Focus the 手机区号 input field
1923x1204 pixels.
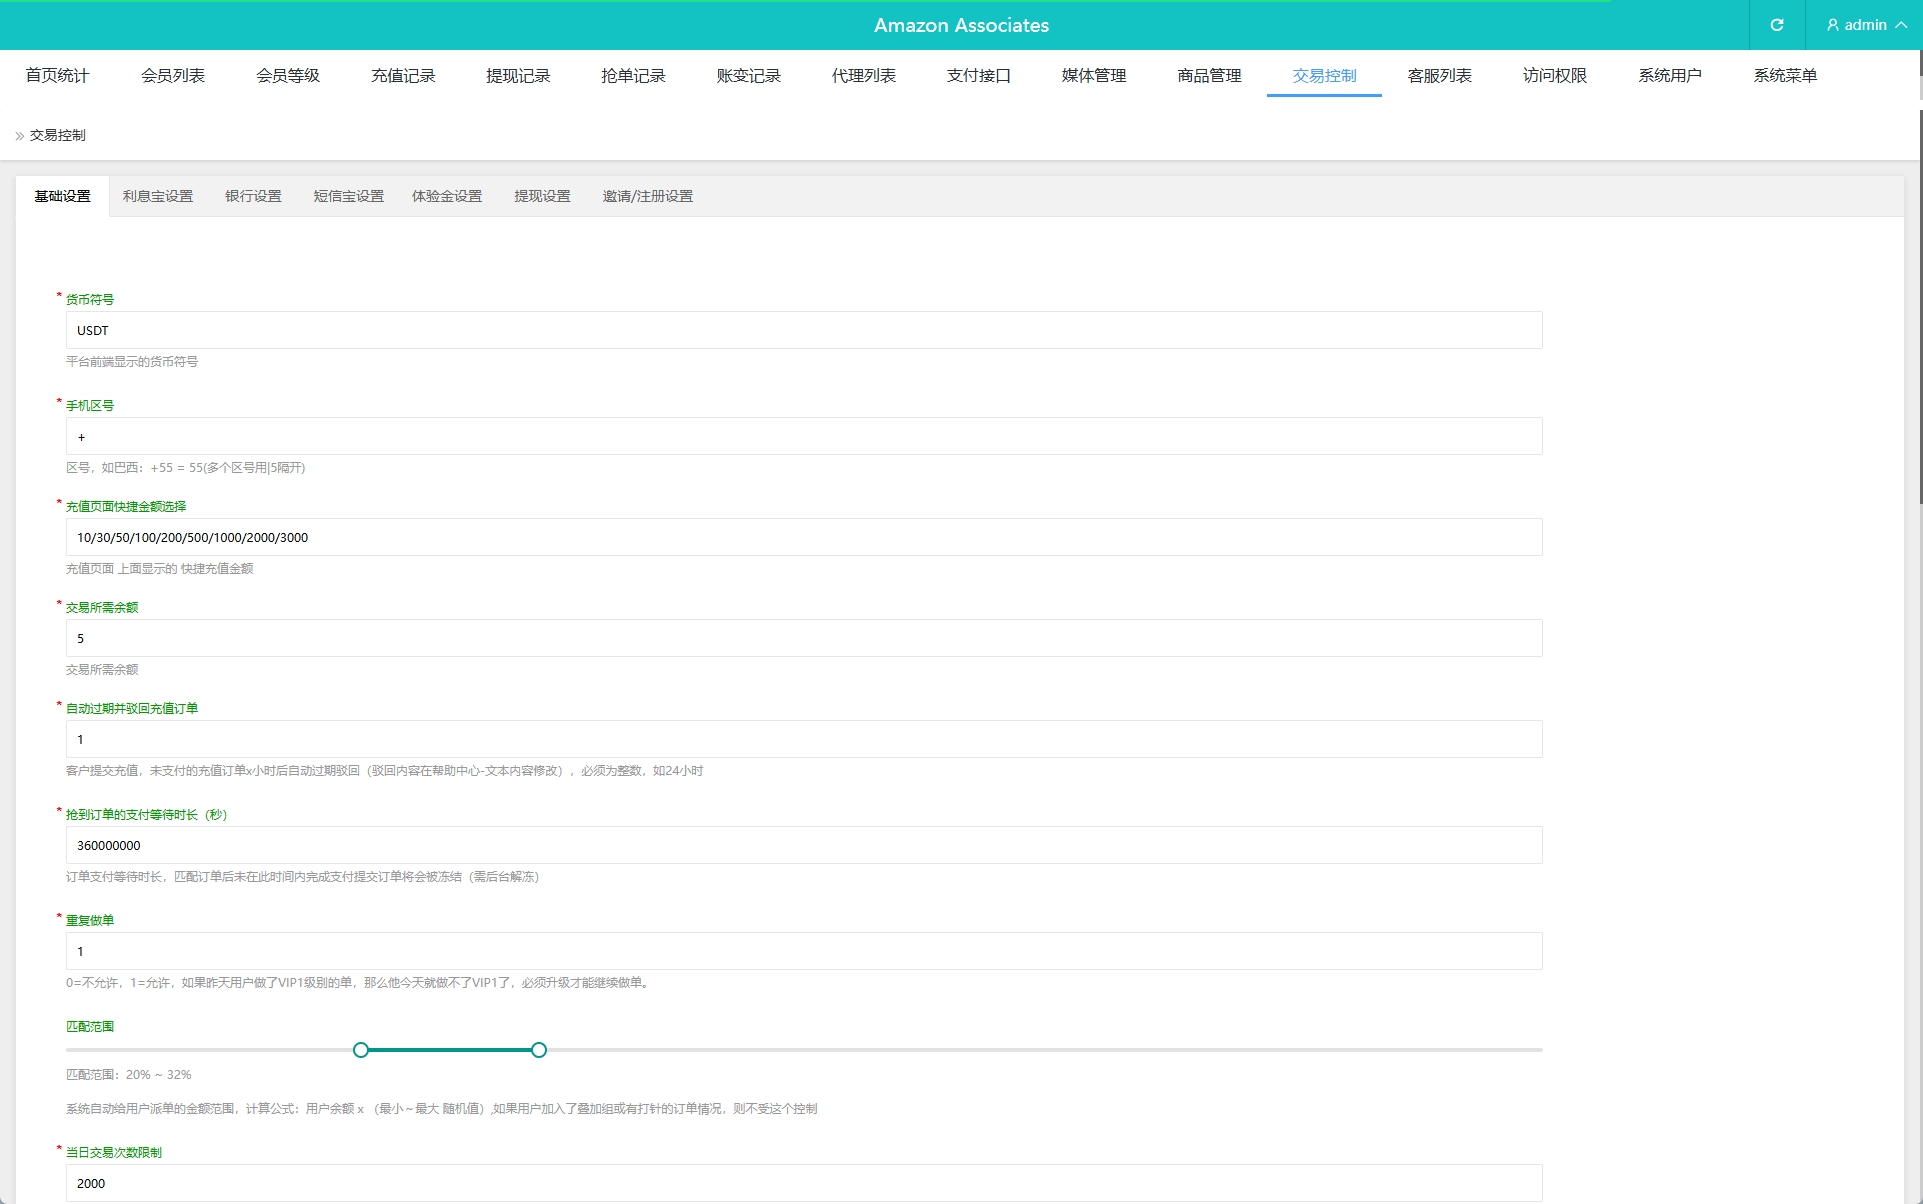803,437
